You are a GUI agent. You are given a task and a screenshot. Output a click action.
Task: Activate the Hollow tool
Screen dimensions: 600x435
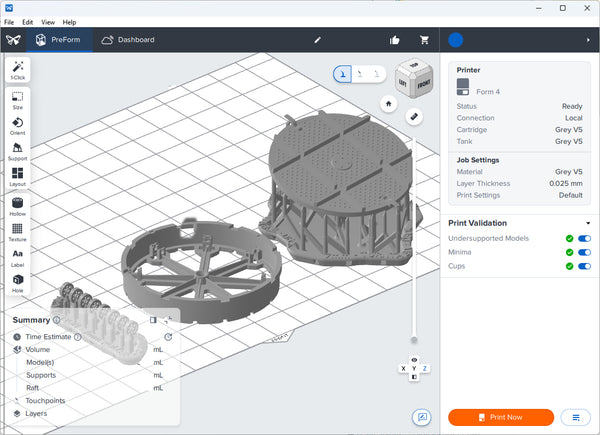click(x=18, y=204)
